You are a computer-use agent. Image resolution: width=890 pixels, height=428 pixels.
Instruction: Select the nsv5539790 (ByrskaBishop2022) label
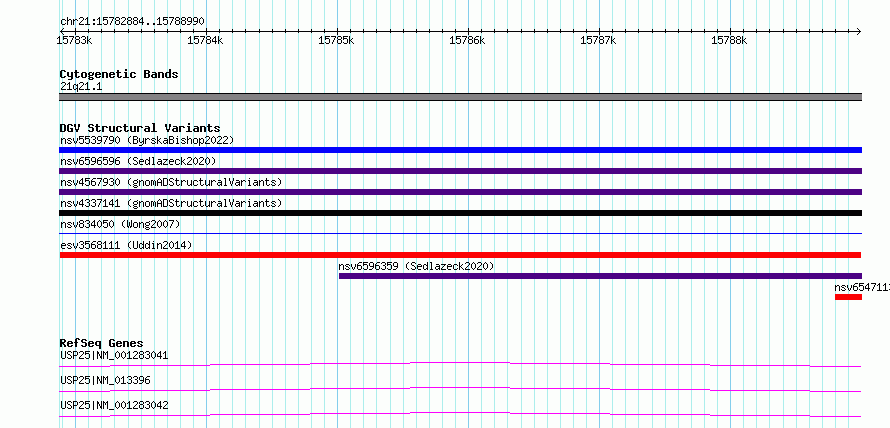147,140
